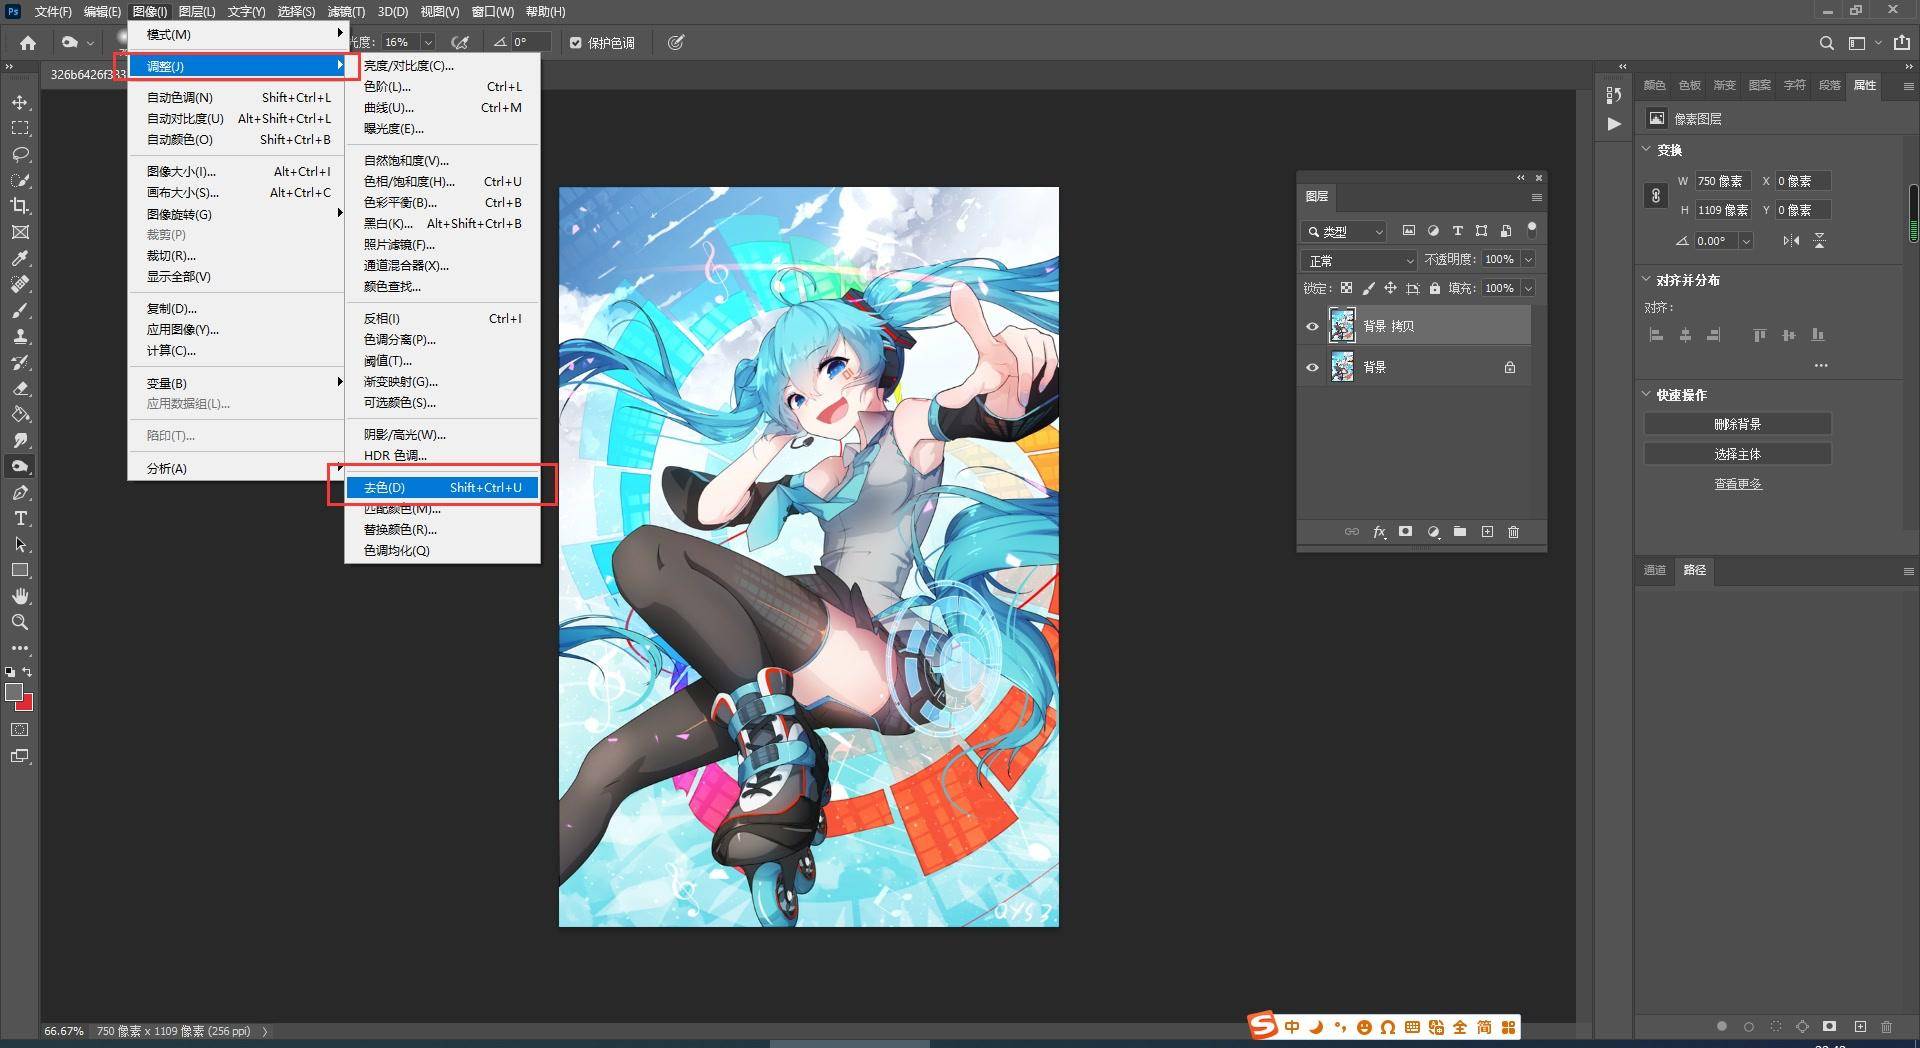1920x1048 pixels.
Task: Open the 文件(F) menu
Action: 53,11
